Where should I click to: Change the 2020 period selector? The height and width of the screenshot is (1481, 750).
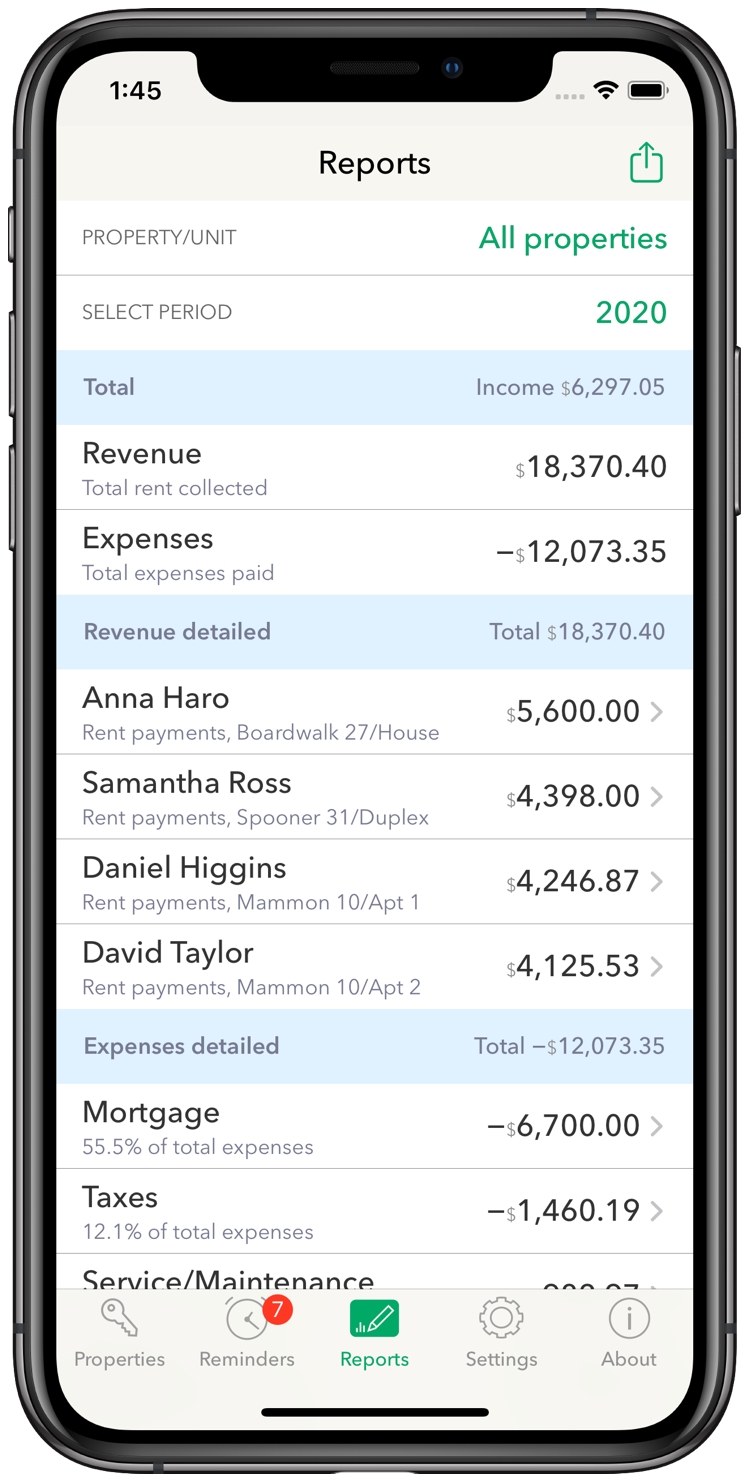point(631,312)
